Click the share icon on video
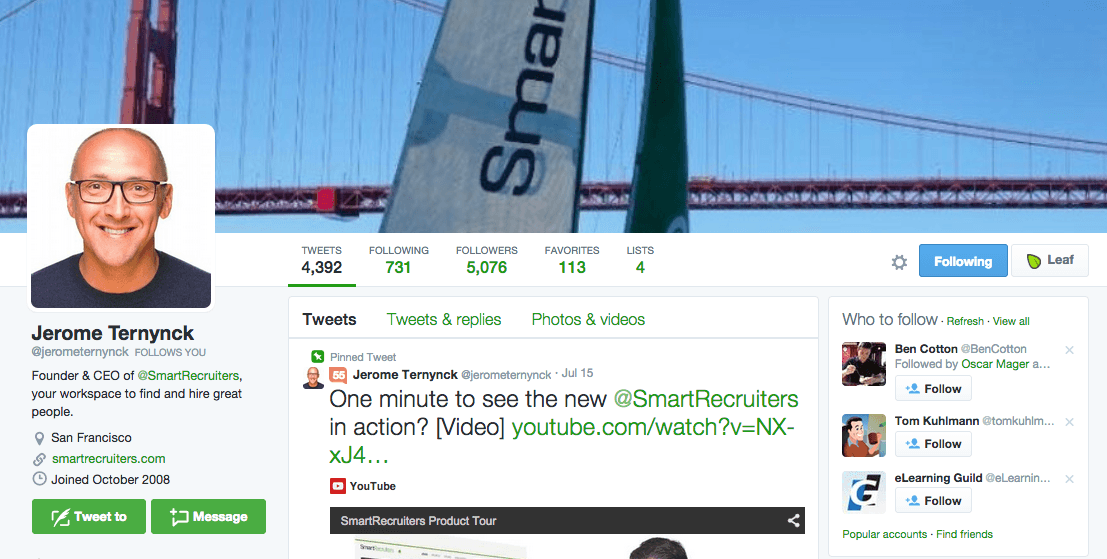This screenshot has width=1107, height=559. click(794, 521)
